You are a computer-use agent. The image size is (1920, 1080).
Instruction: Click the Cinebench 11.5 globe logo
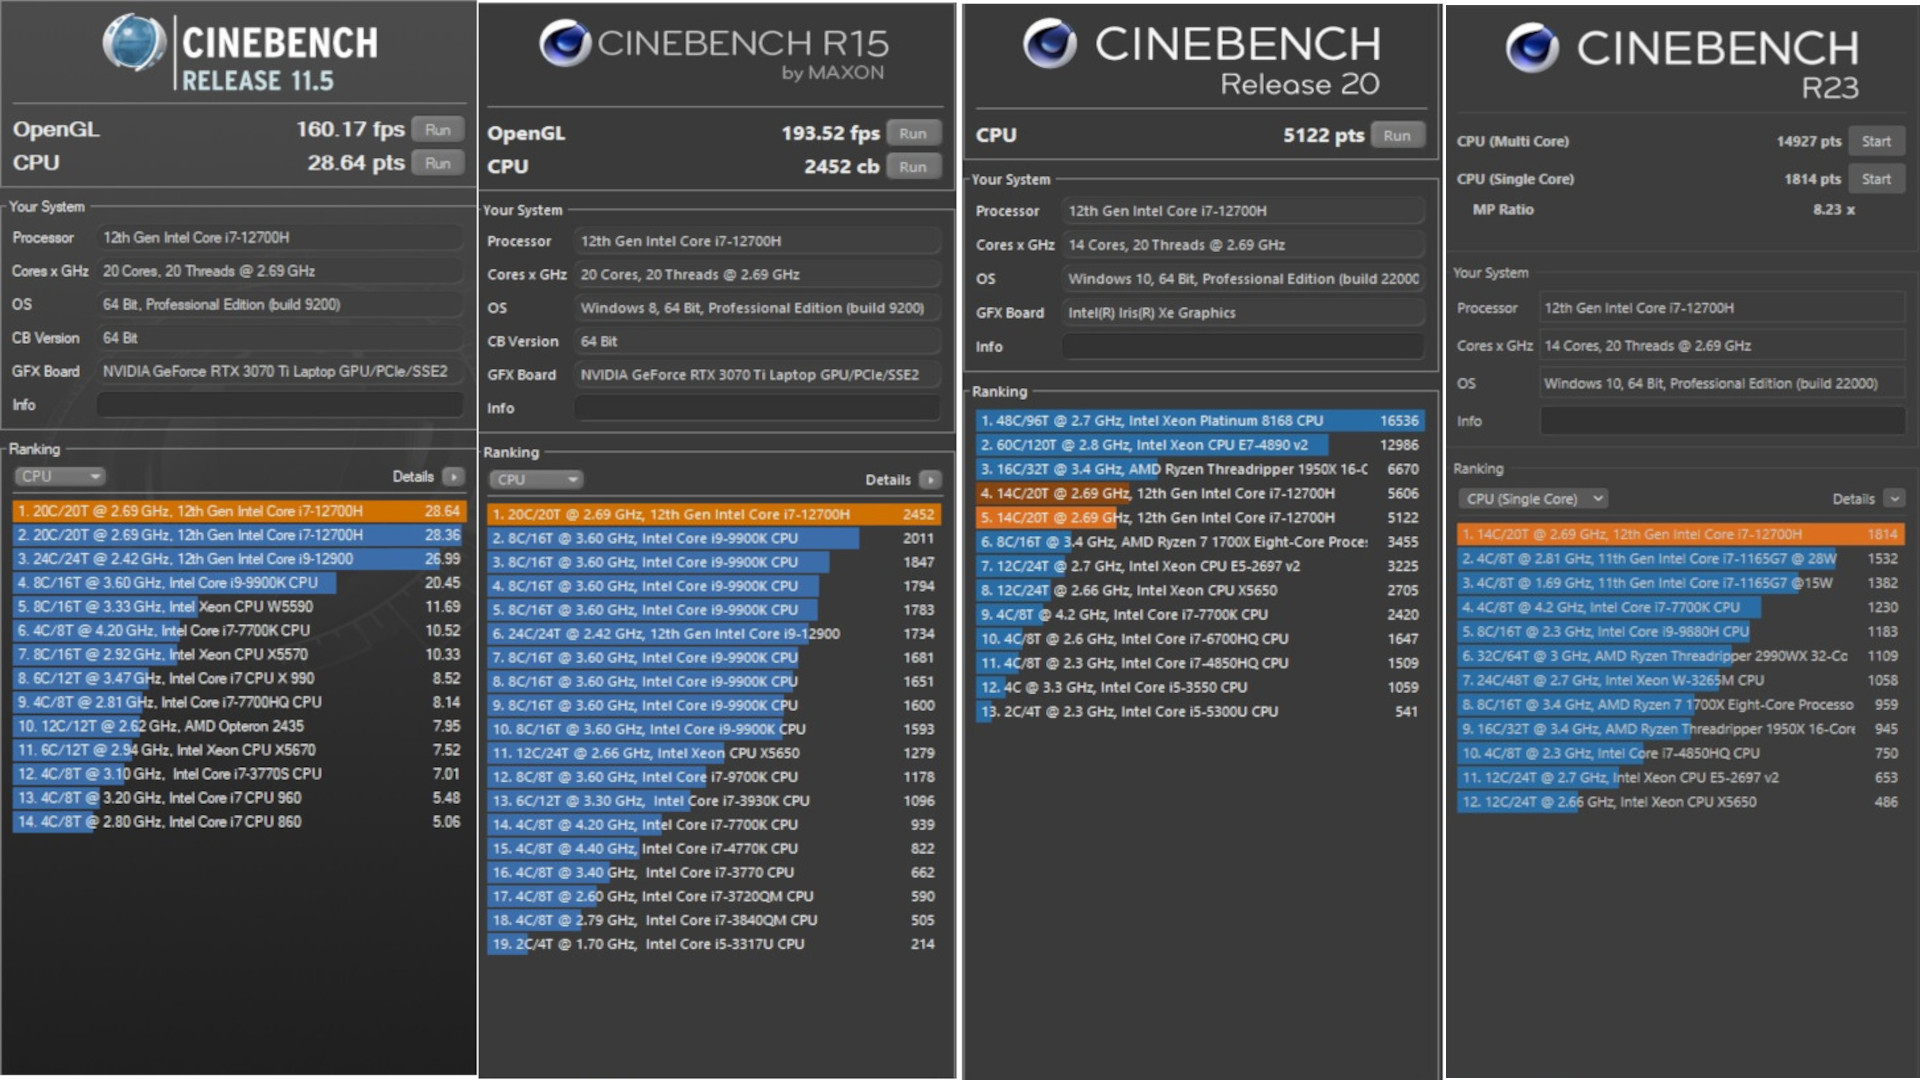(134, 44)
